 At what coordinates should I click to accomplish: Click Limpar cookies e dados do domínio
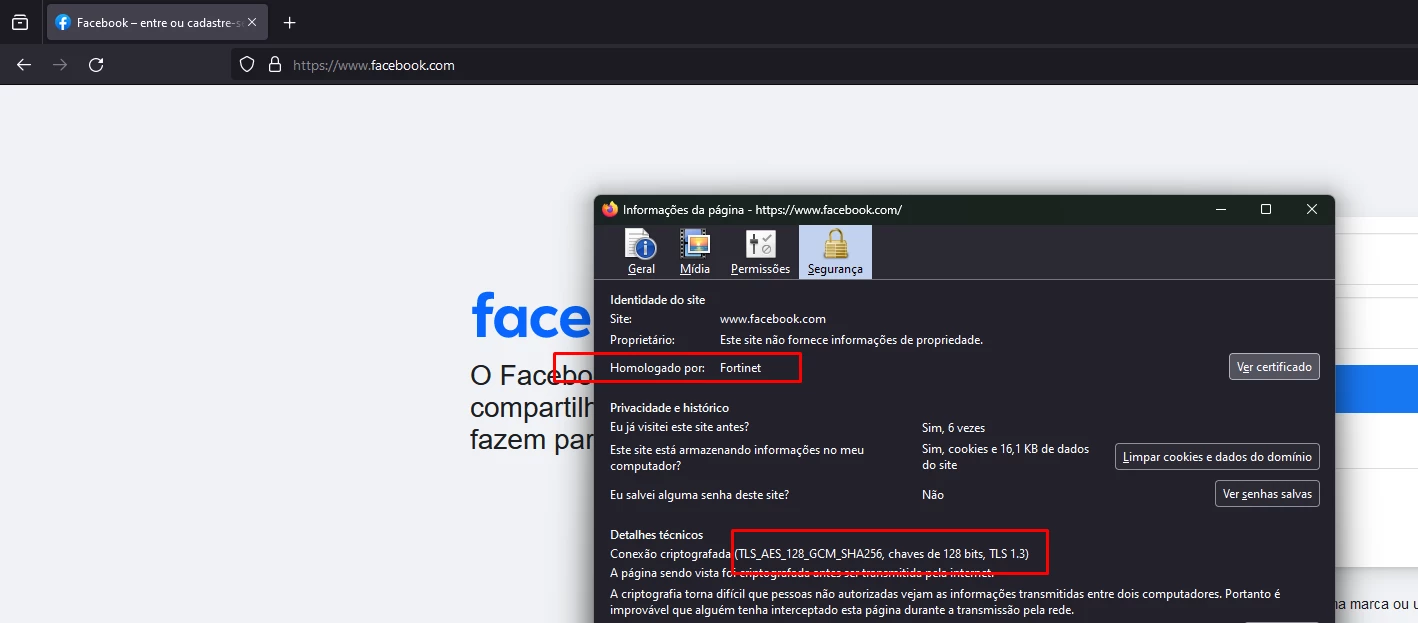pyautogui.click(x=1217, y=457)
